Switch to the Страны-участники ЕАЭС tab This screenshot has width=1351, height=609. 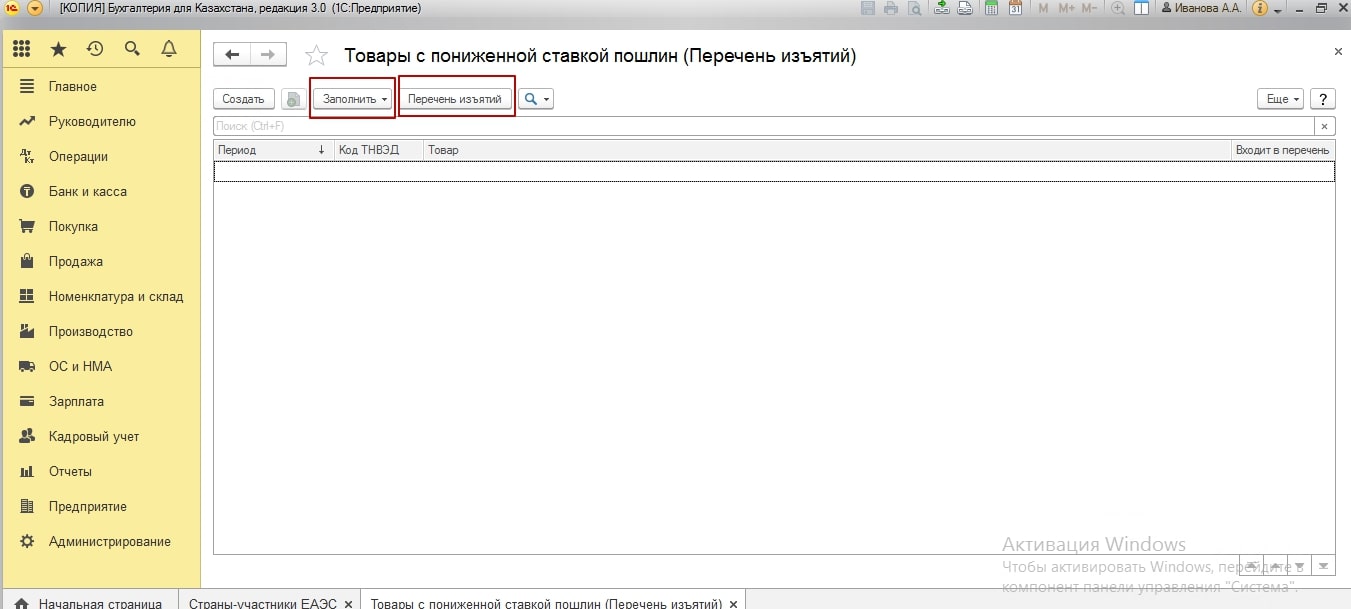260,603
